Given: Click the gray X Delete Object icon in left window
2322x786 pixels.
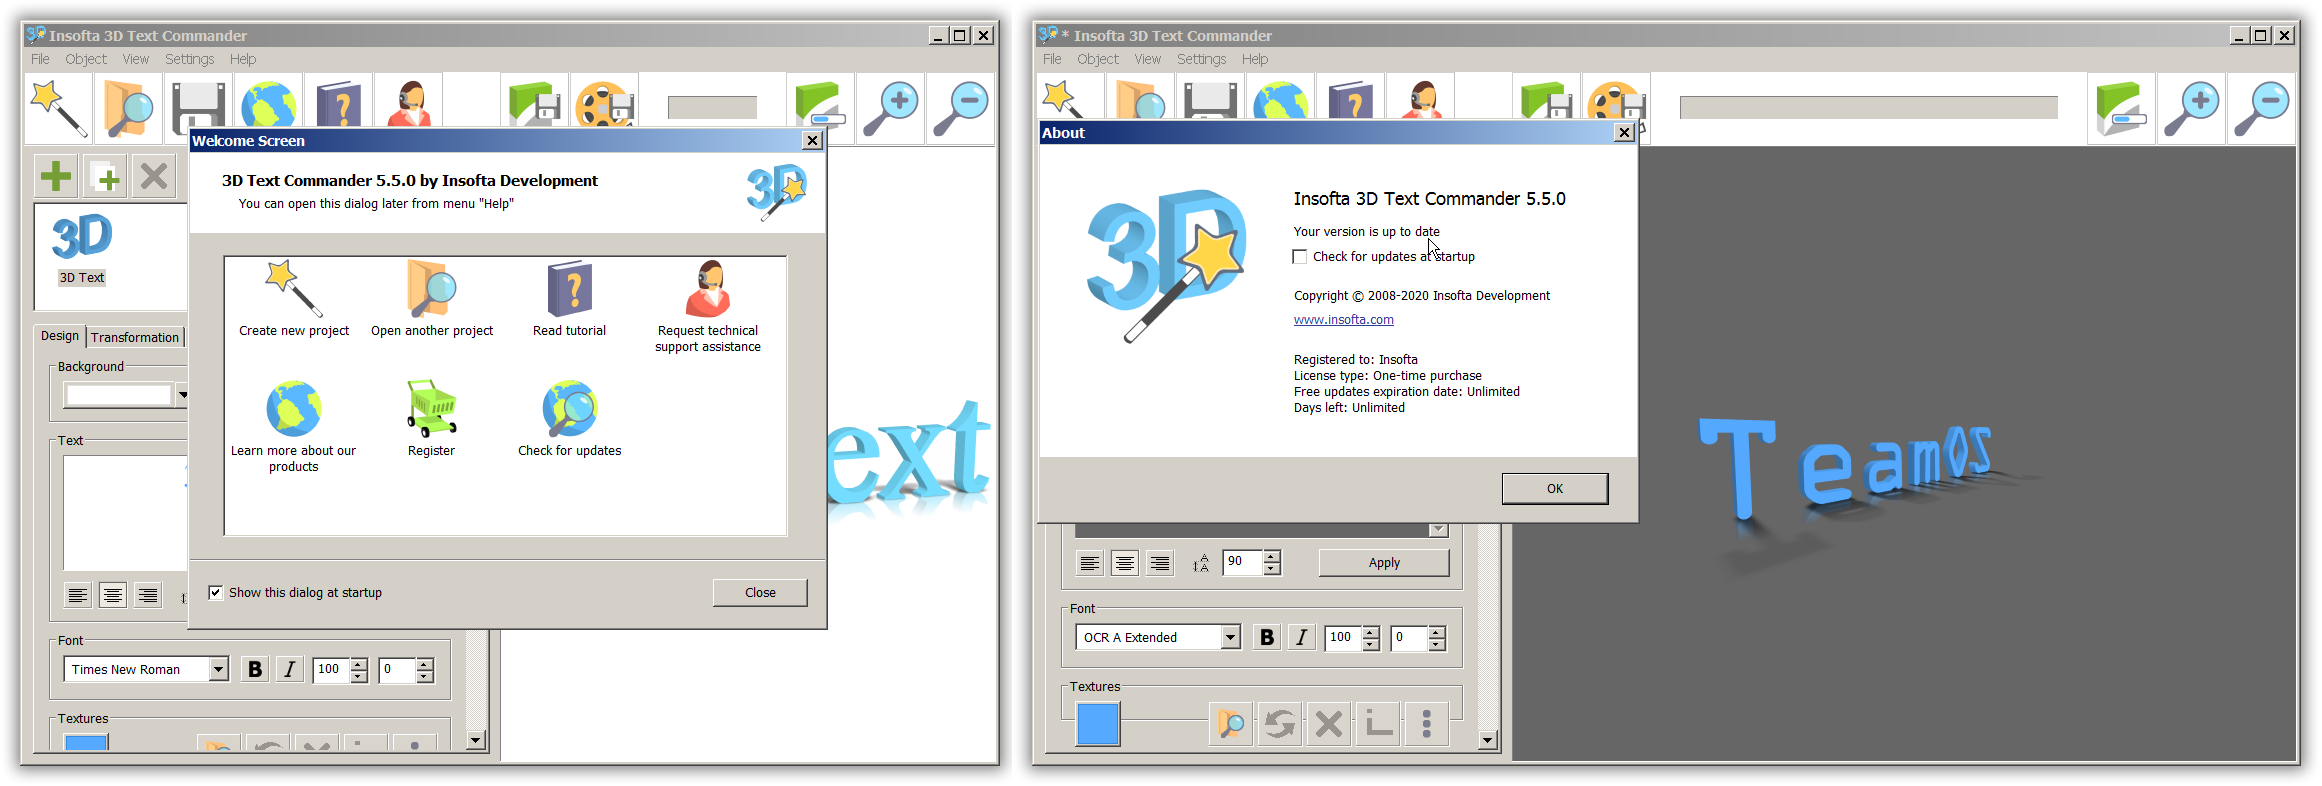Looking at the screenshot, I should pyautogui.click(x=154, y=177).
